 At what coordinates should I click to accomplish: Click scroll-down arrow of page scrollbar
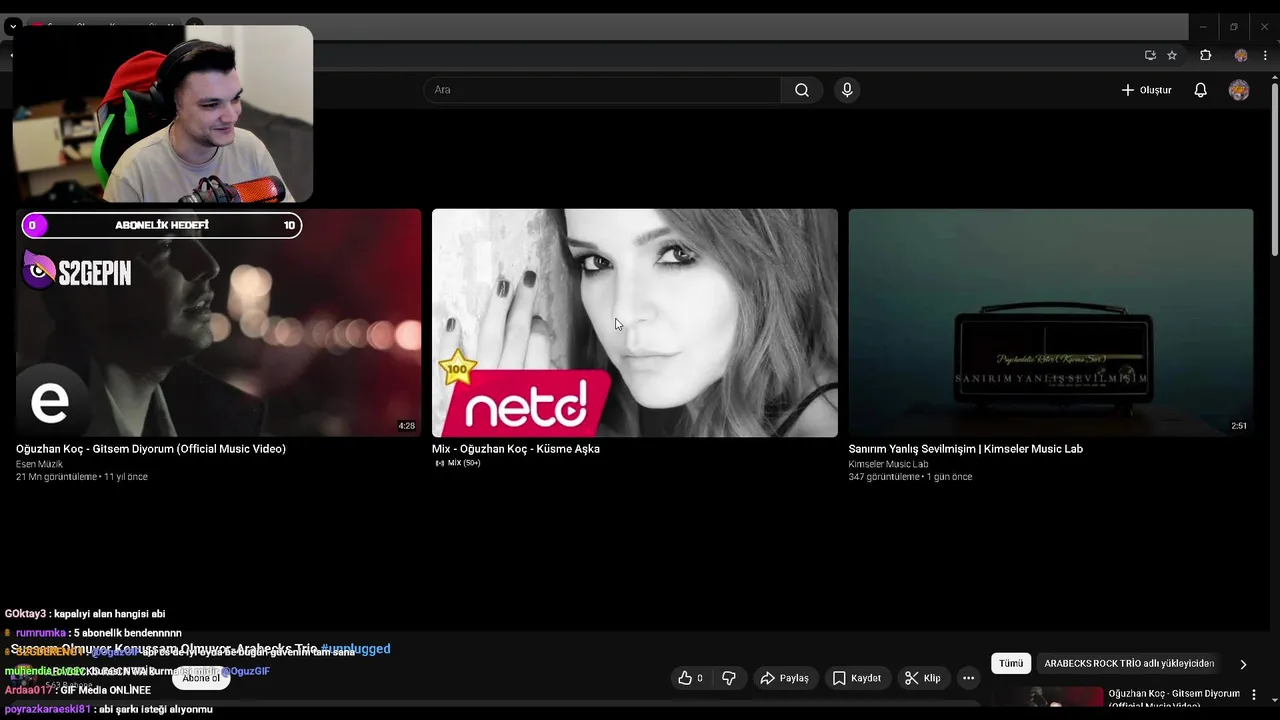[1274, 700]
